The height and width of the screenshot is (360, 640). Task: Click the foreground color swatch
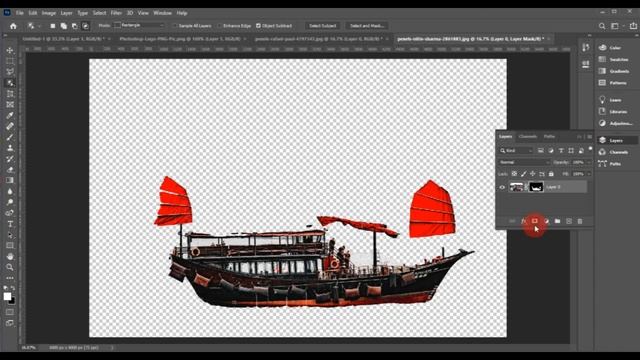[7, 296]
